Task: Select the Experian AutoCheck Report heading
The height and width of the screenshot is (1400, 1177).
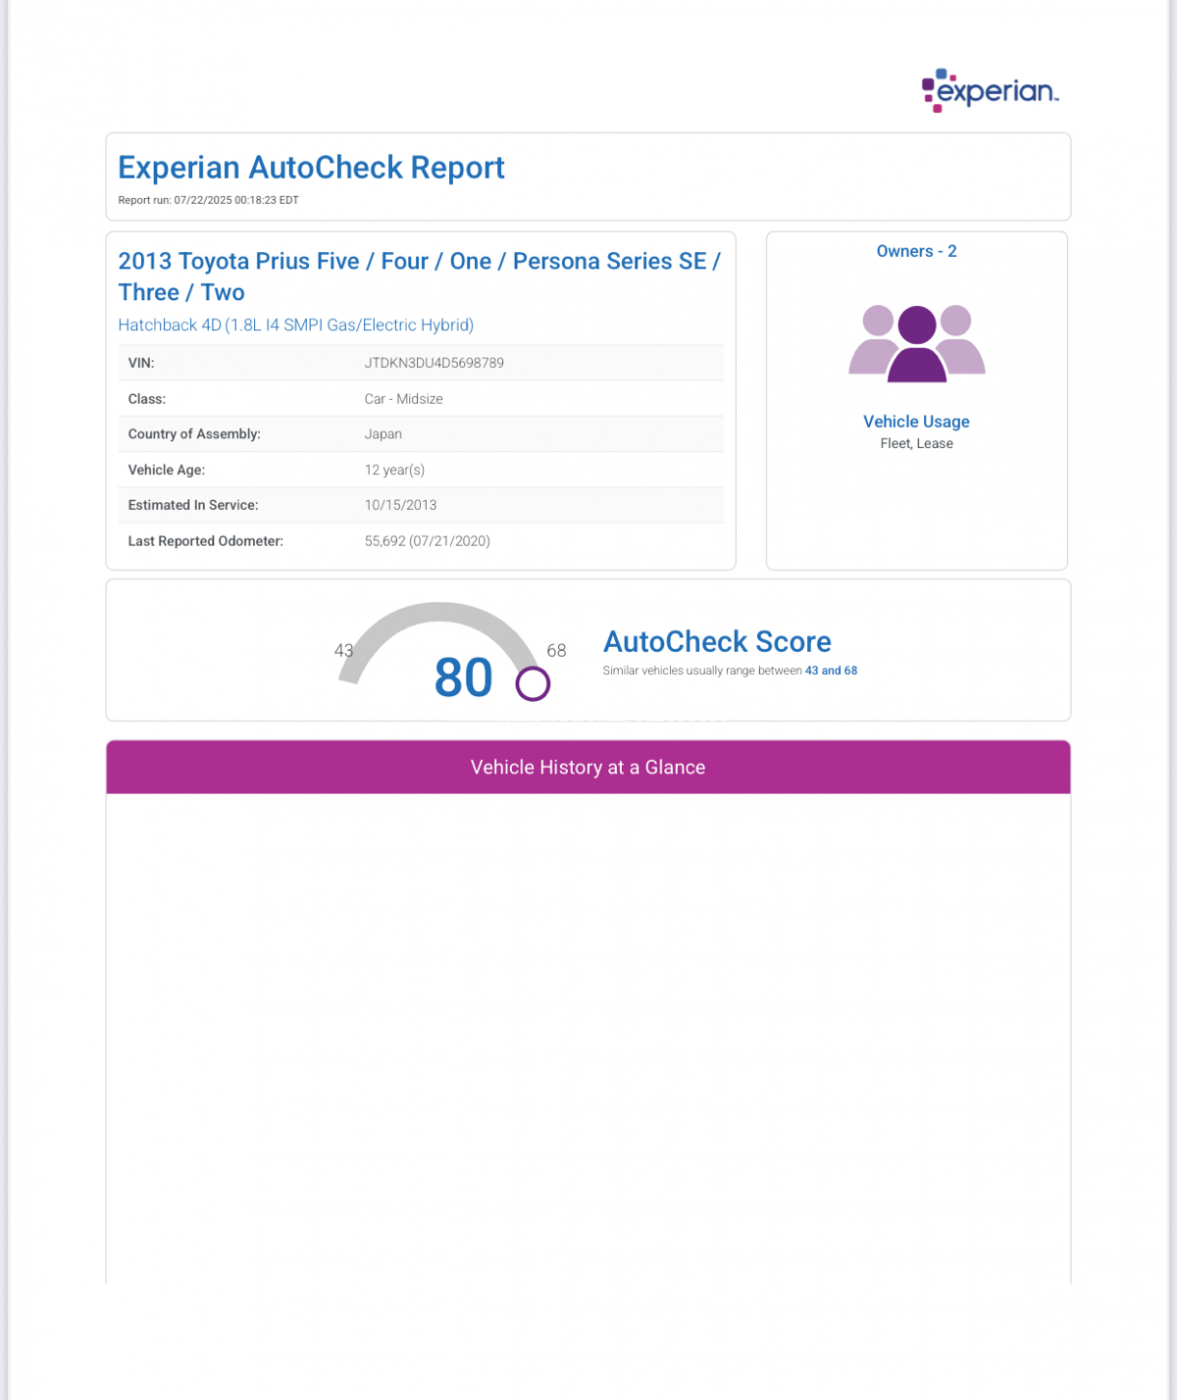Action: pos(311,167)
